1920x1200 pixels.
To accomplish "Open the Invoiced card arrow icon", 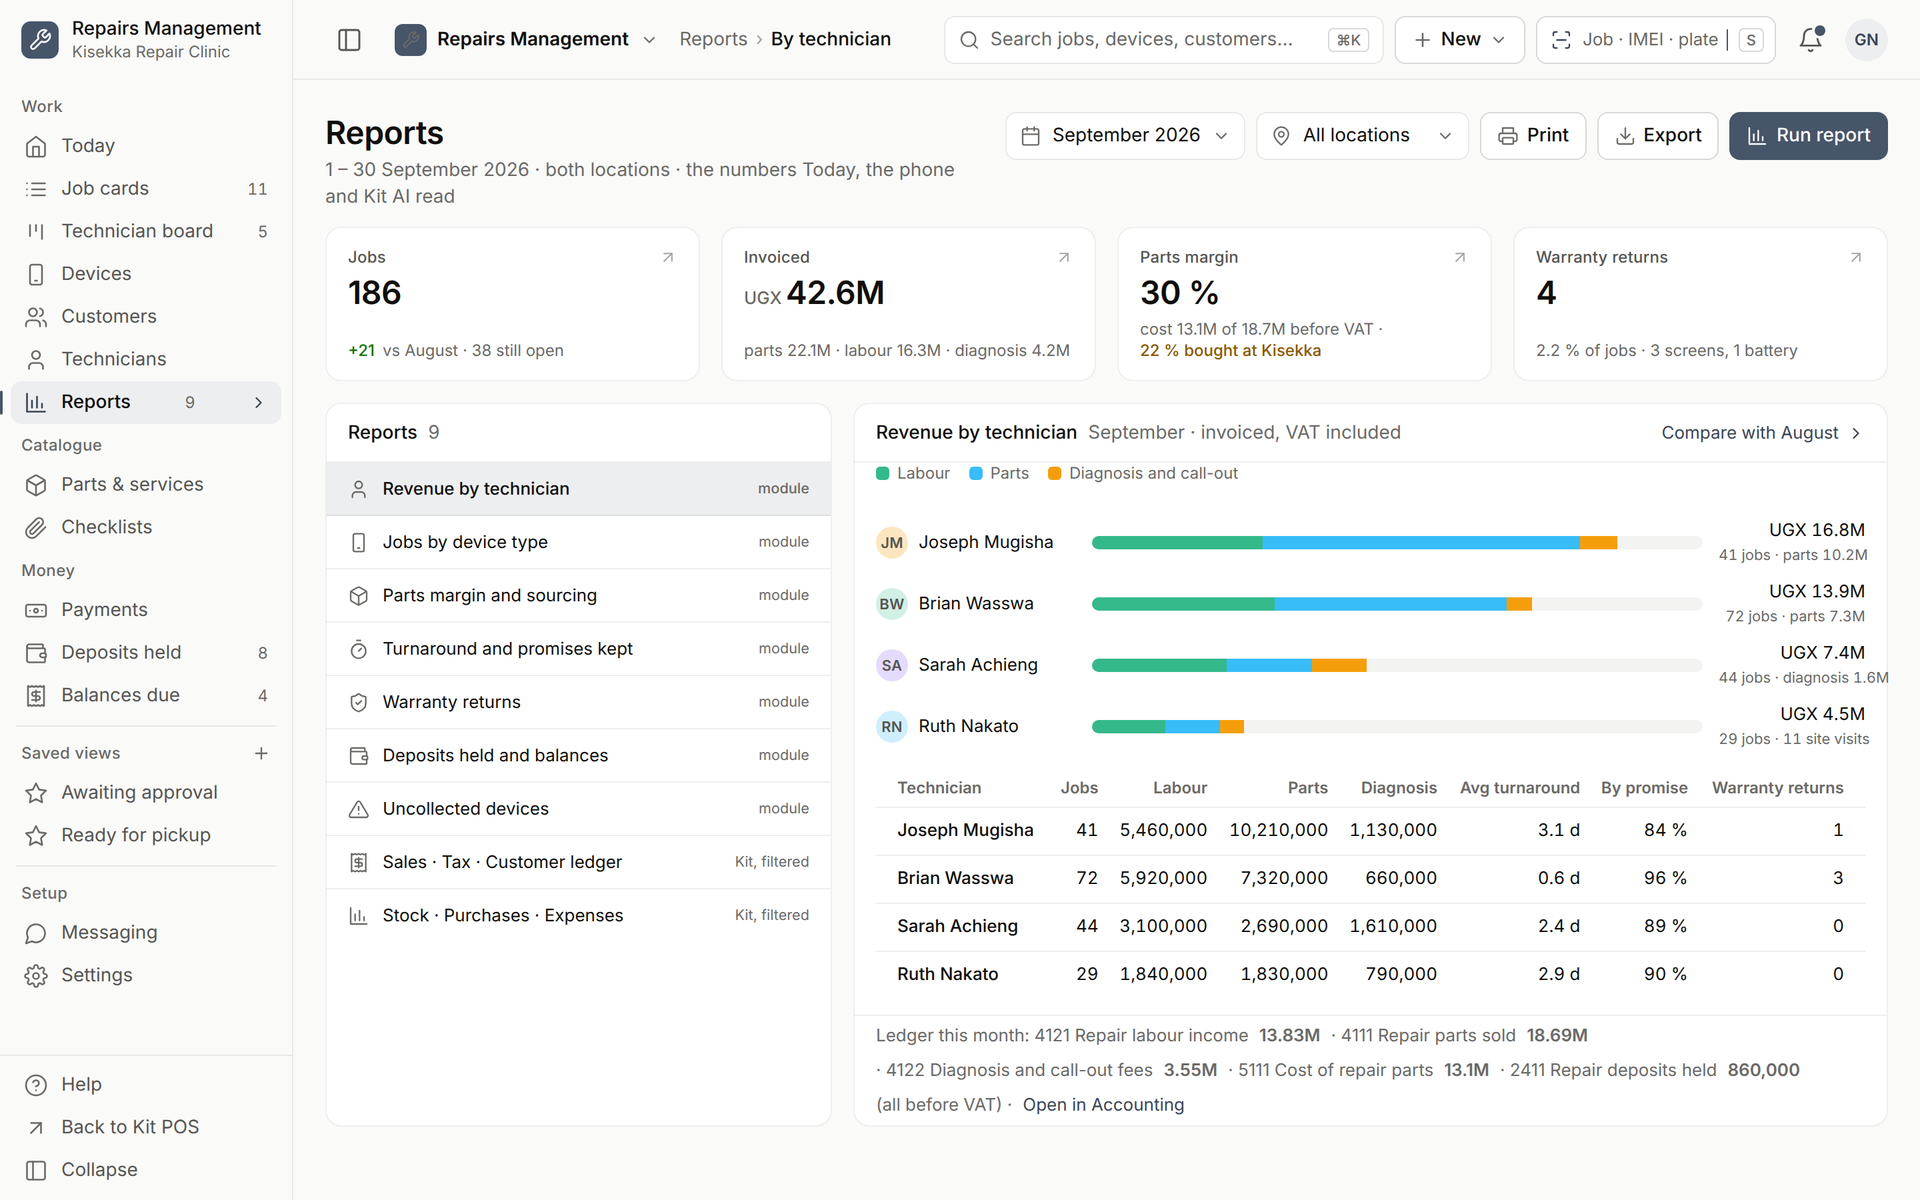I will pyautogui.click(x=1064, y=258).
